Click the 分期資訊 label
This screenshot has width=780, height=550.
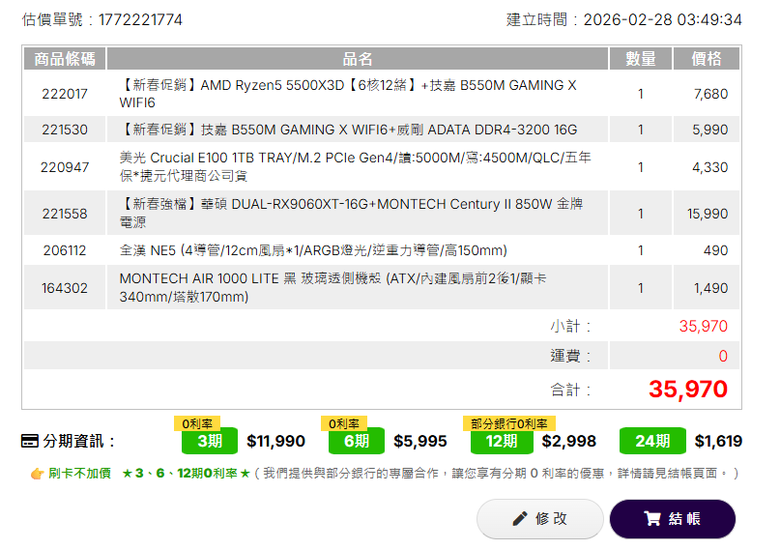tap(79, 441)
